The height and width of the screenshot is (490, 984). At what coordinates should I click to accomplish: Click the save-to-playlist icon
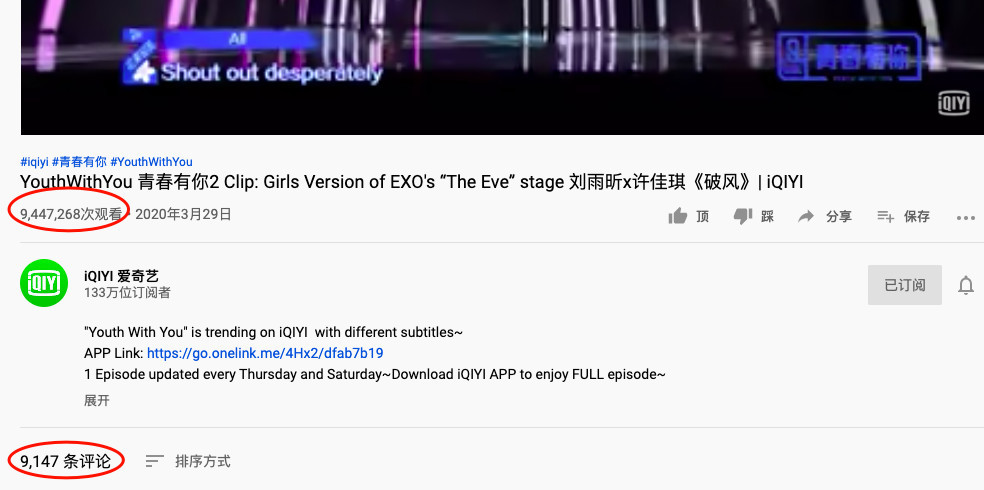(885, 216)
